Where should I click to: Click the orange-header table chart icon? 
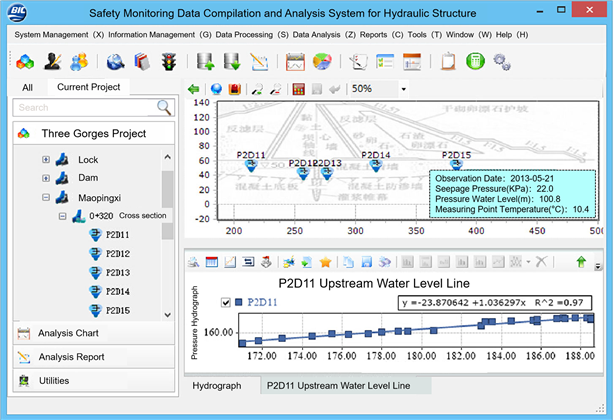tap(412, 62)
